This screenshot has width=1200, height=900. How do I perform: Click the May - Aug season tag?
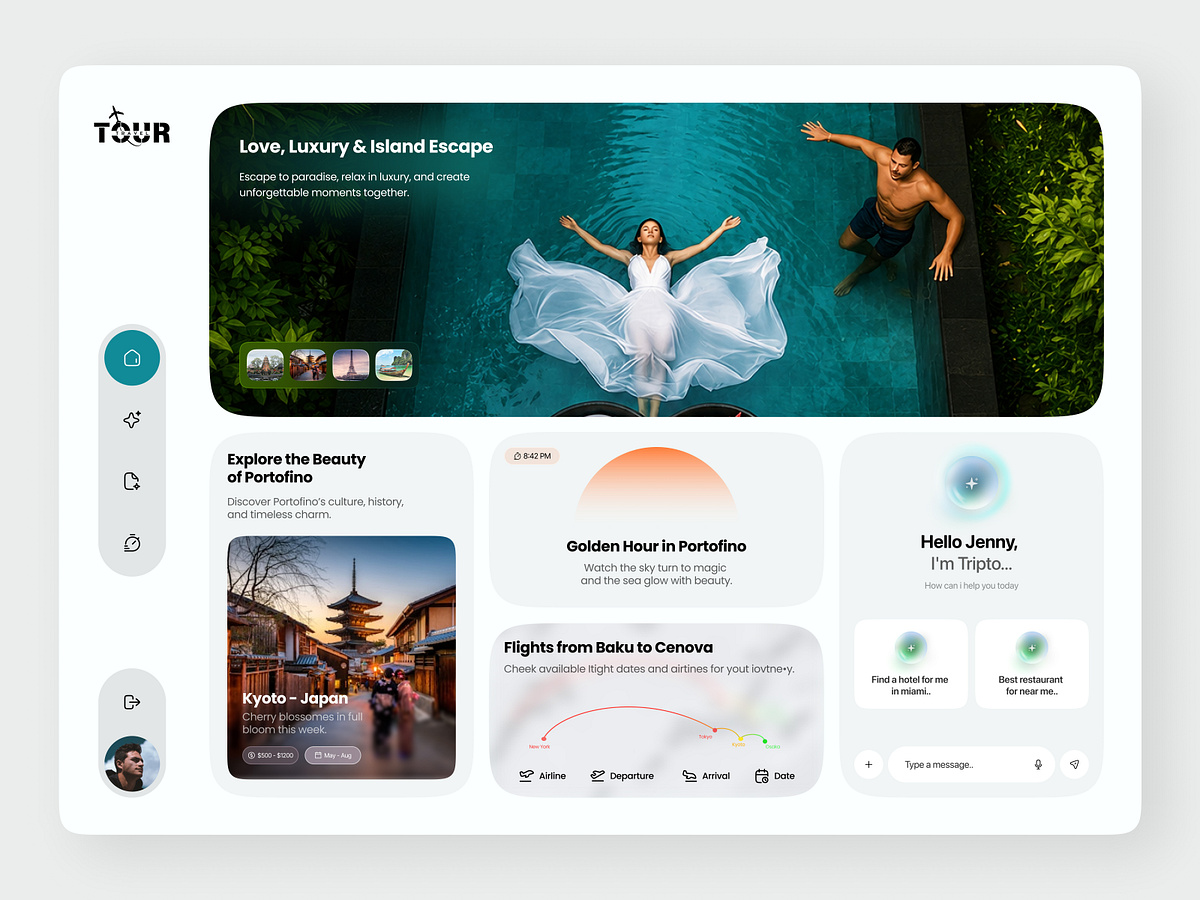click(332, 756)
